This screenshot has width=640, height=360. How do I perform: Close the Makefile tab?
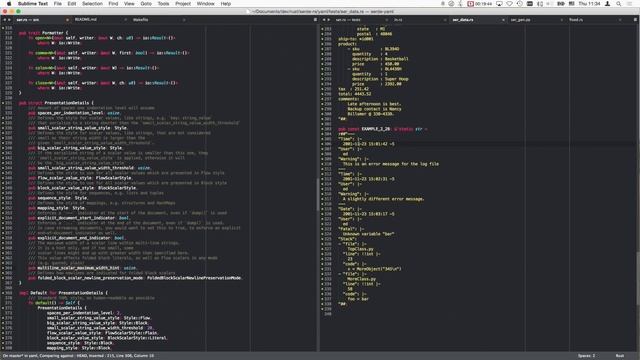point(184,20)
